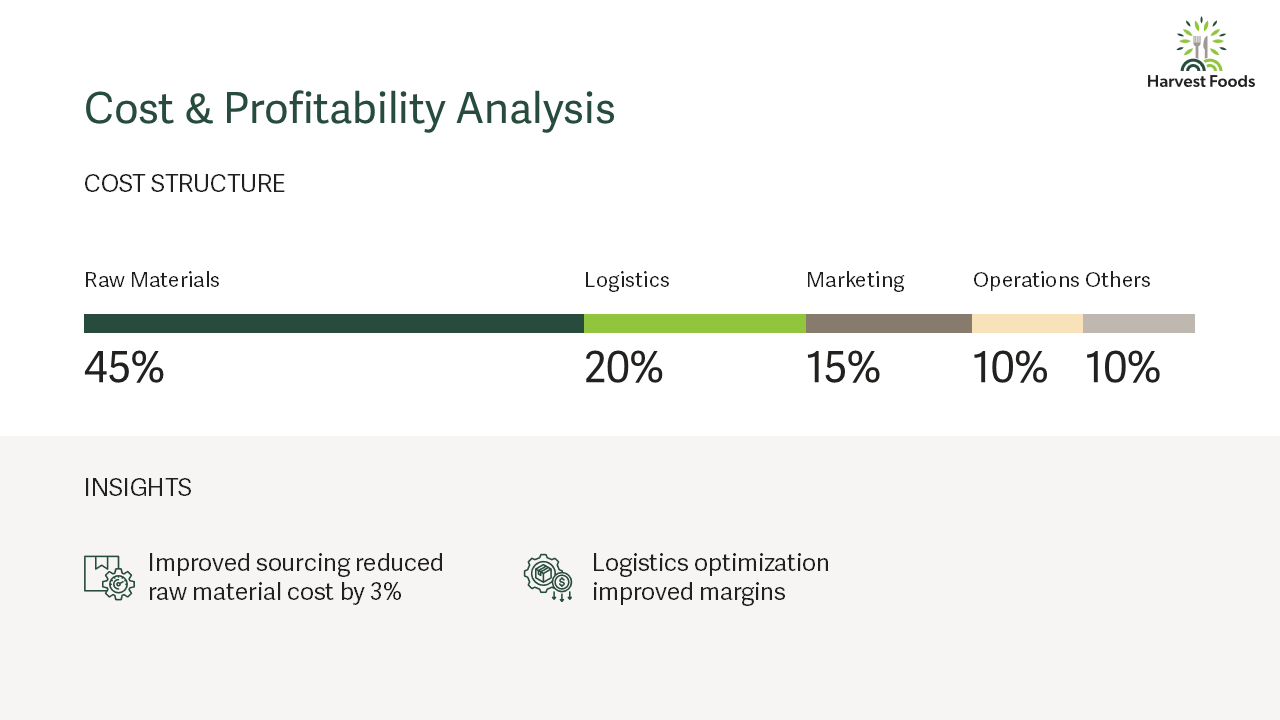Click the 45% value text
The image size is (1280, 720).
point(124,368)
